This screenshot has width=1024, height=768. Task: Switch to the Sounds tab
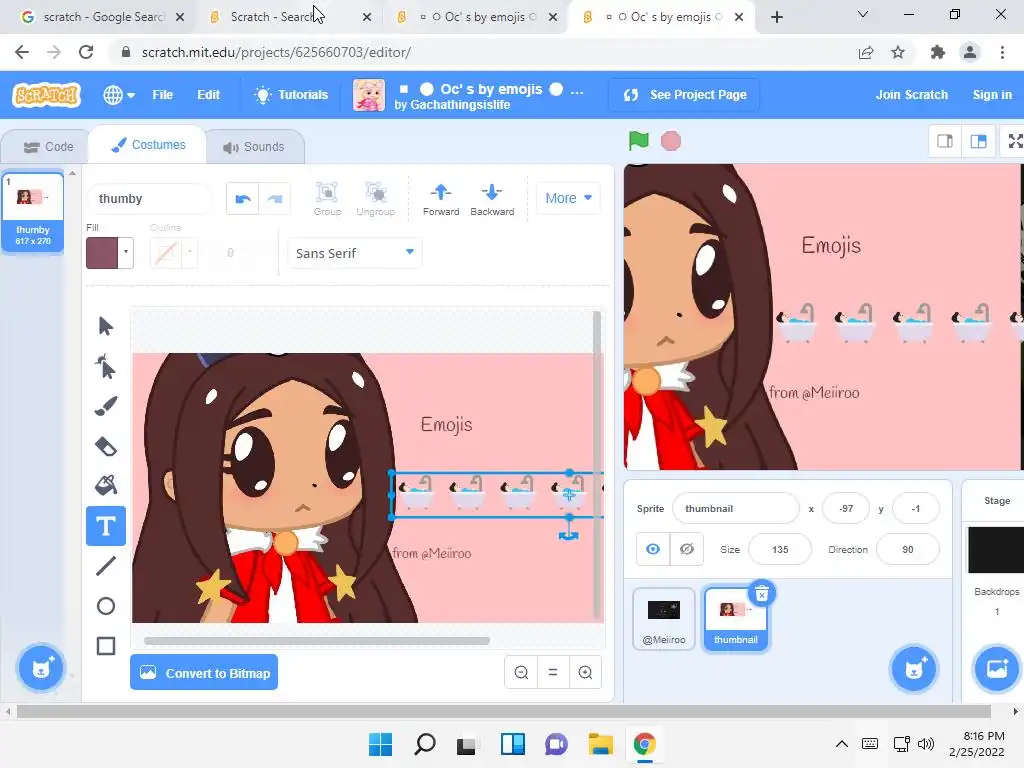254,147
